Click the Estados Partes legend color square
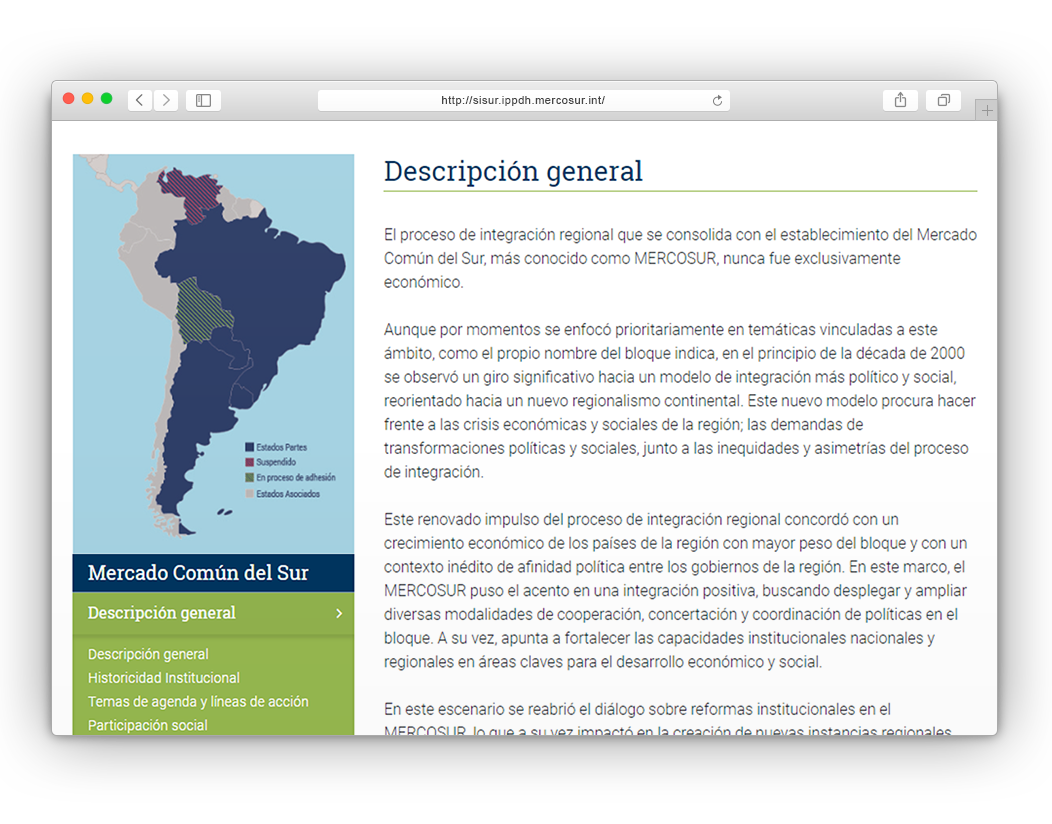 (250, 447)
